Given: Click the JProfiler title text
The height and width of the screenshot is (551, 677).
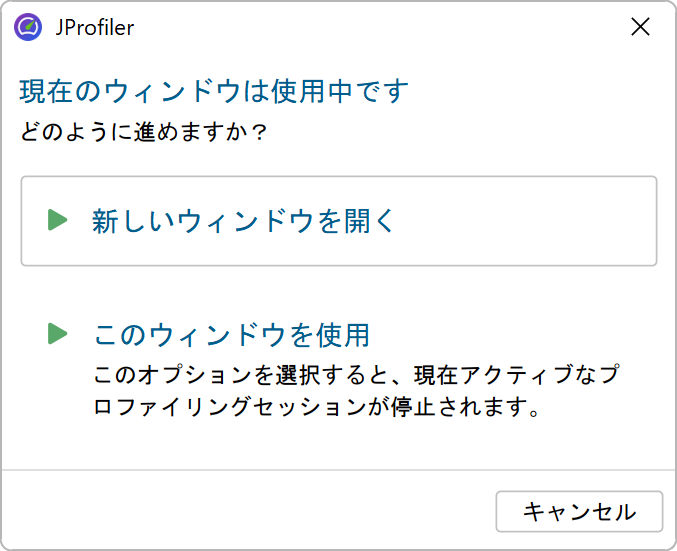Looking at the screenshot, I should point(95,28).
